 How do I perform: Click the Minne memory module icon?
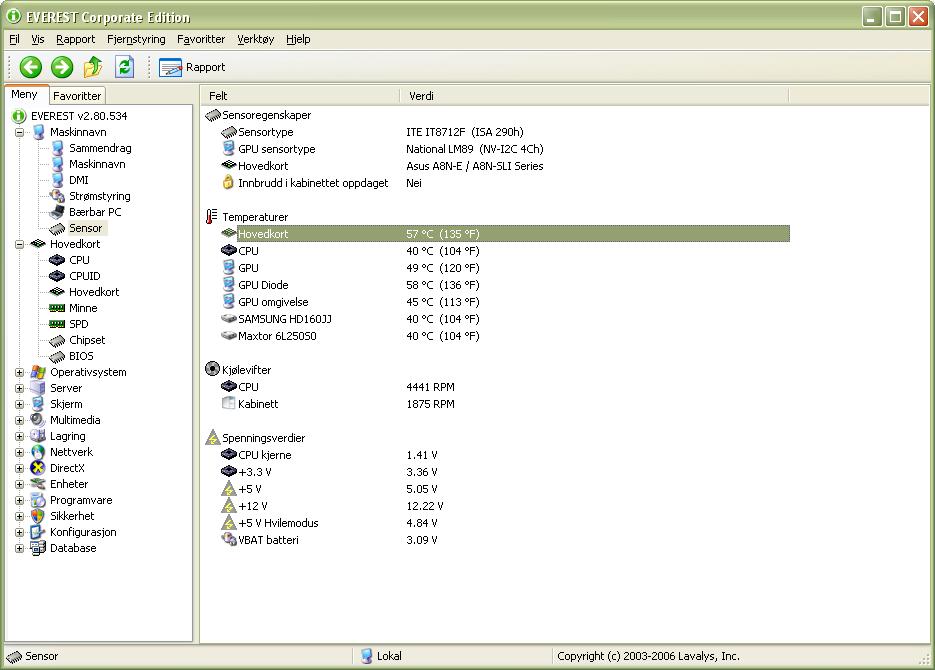pyautogui.click(x=57, y=308)
